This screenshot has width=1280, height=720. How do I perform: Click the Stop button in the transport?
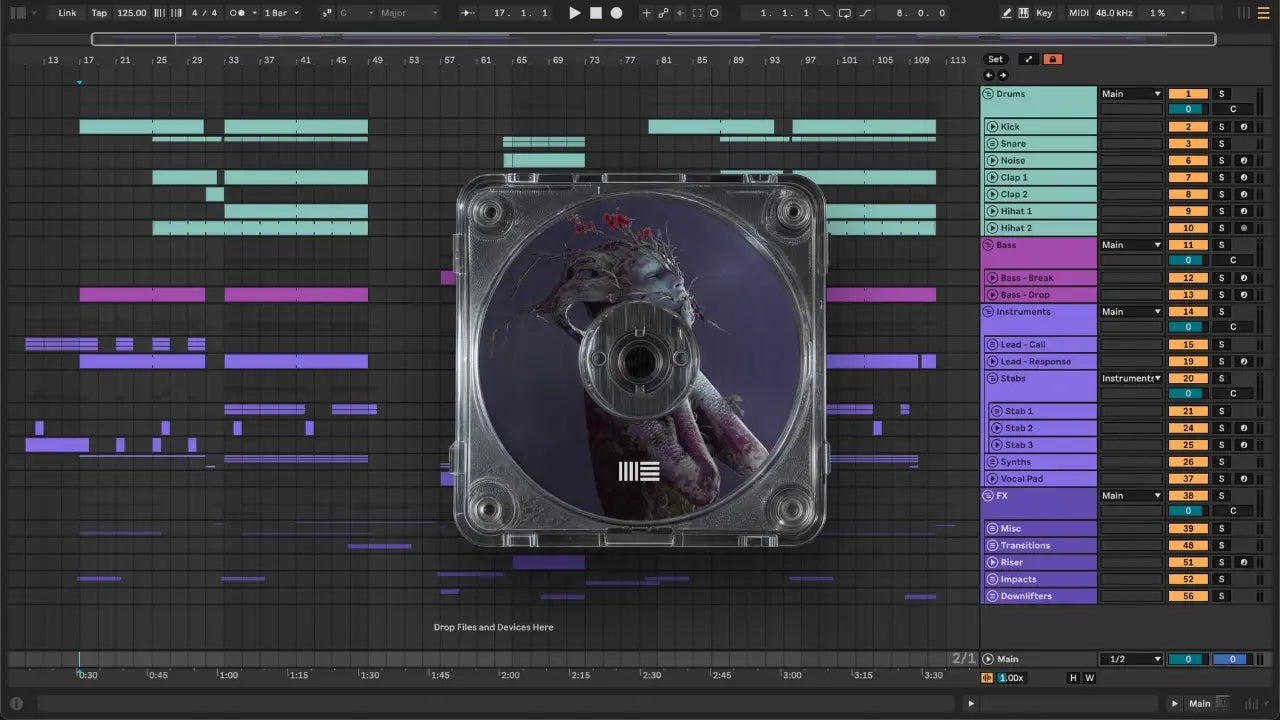[595, 13]
